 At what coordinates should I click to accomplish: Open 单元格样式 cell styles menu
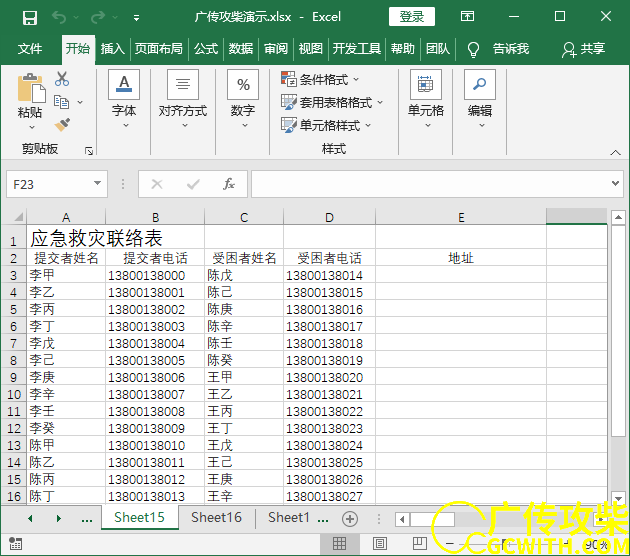pos(326,125)
